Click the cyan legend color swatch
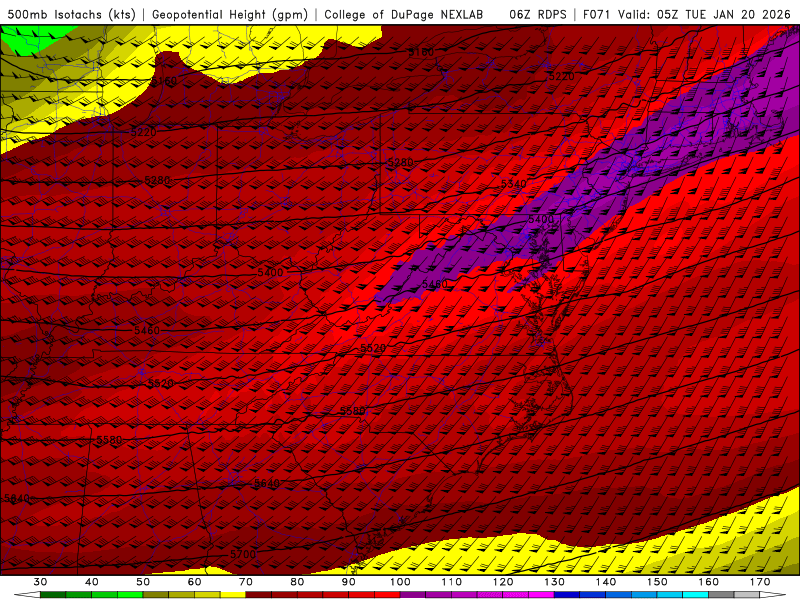Screen dimensions: 800x600 [x=695, y=595]
